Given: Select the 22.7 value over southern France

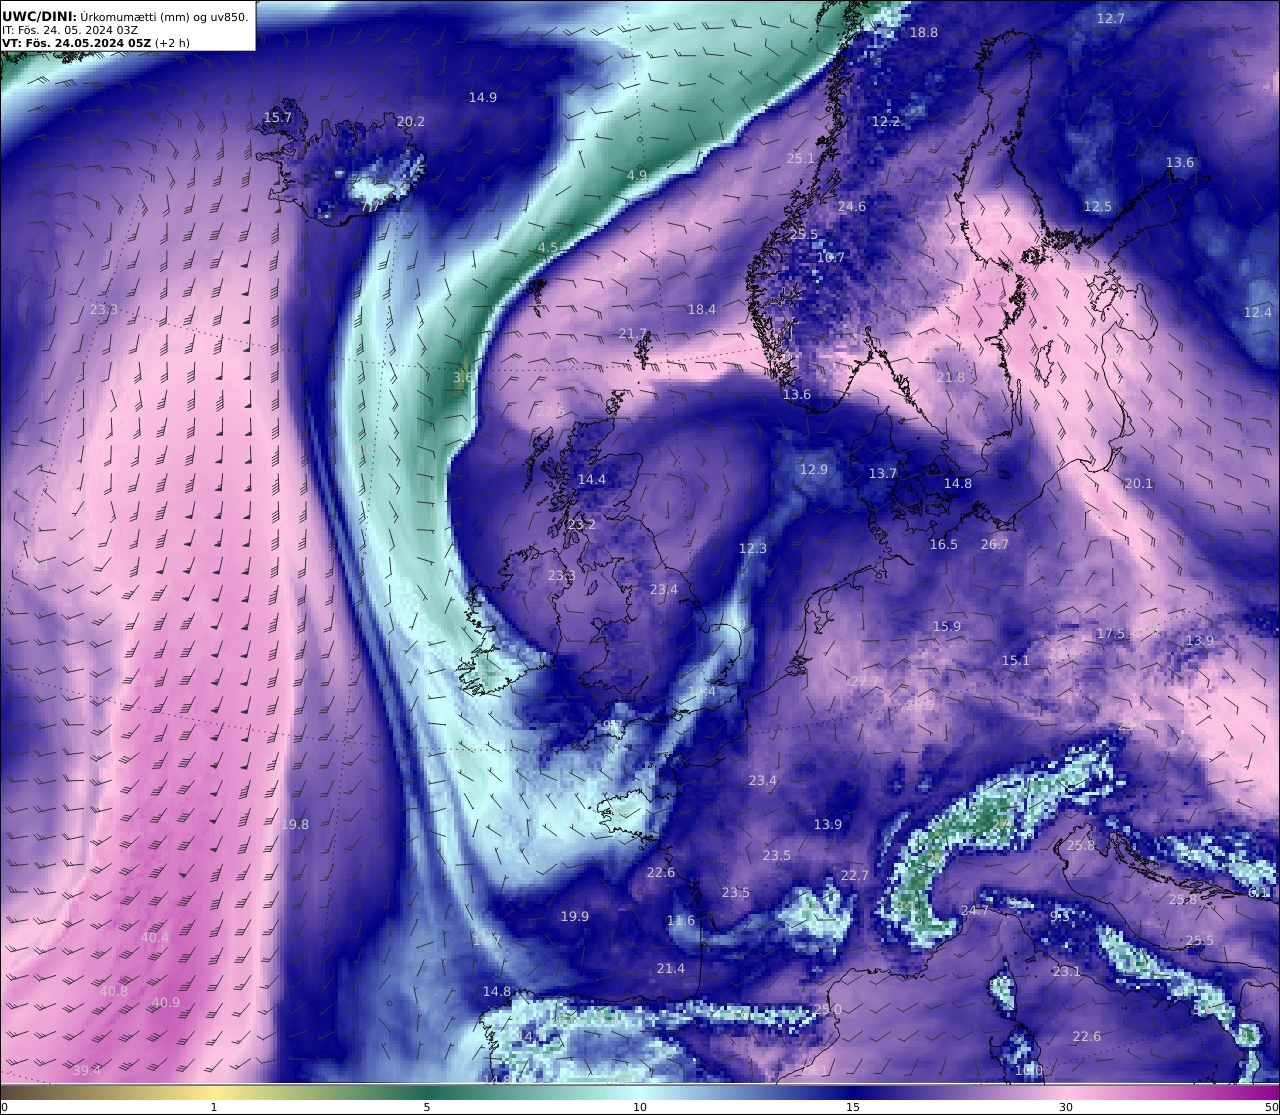Looking at the screenshot, I should click(x=855, y=875).
